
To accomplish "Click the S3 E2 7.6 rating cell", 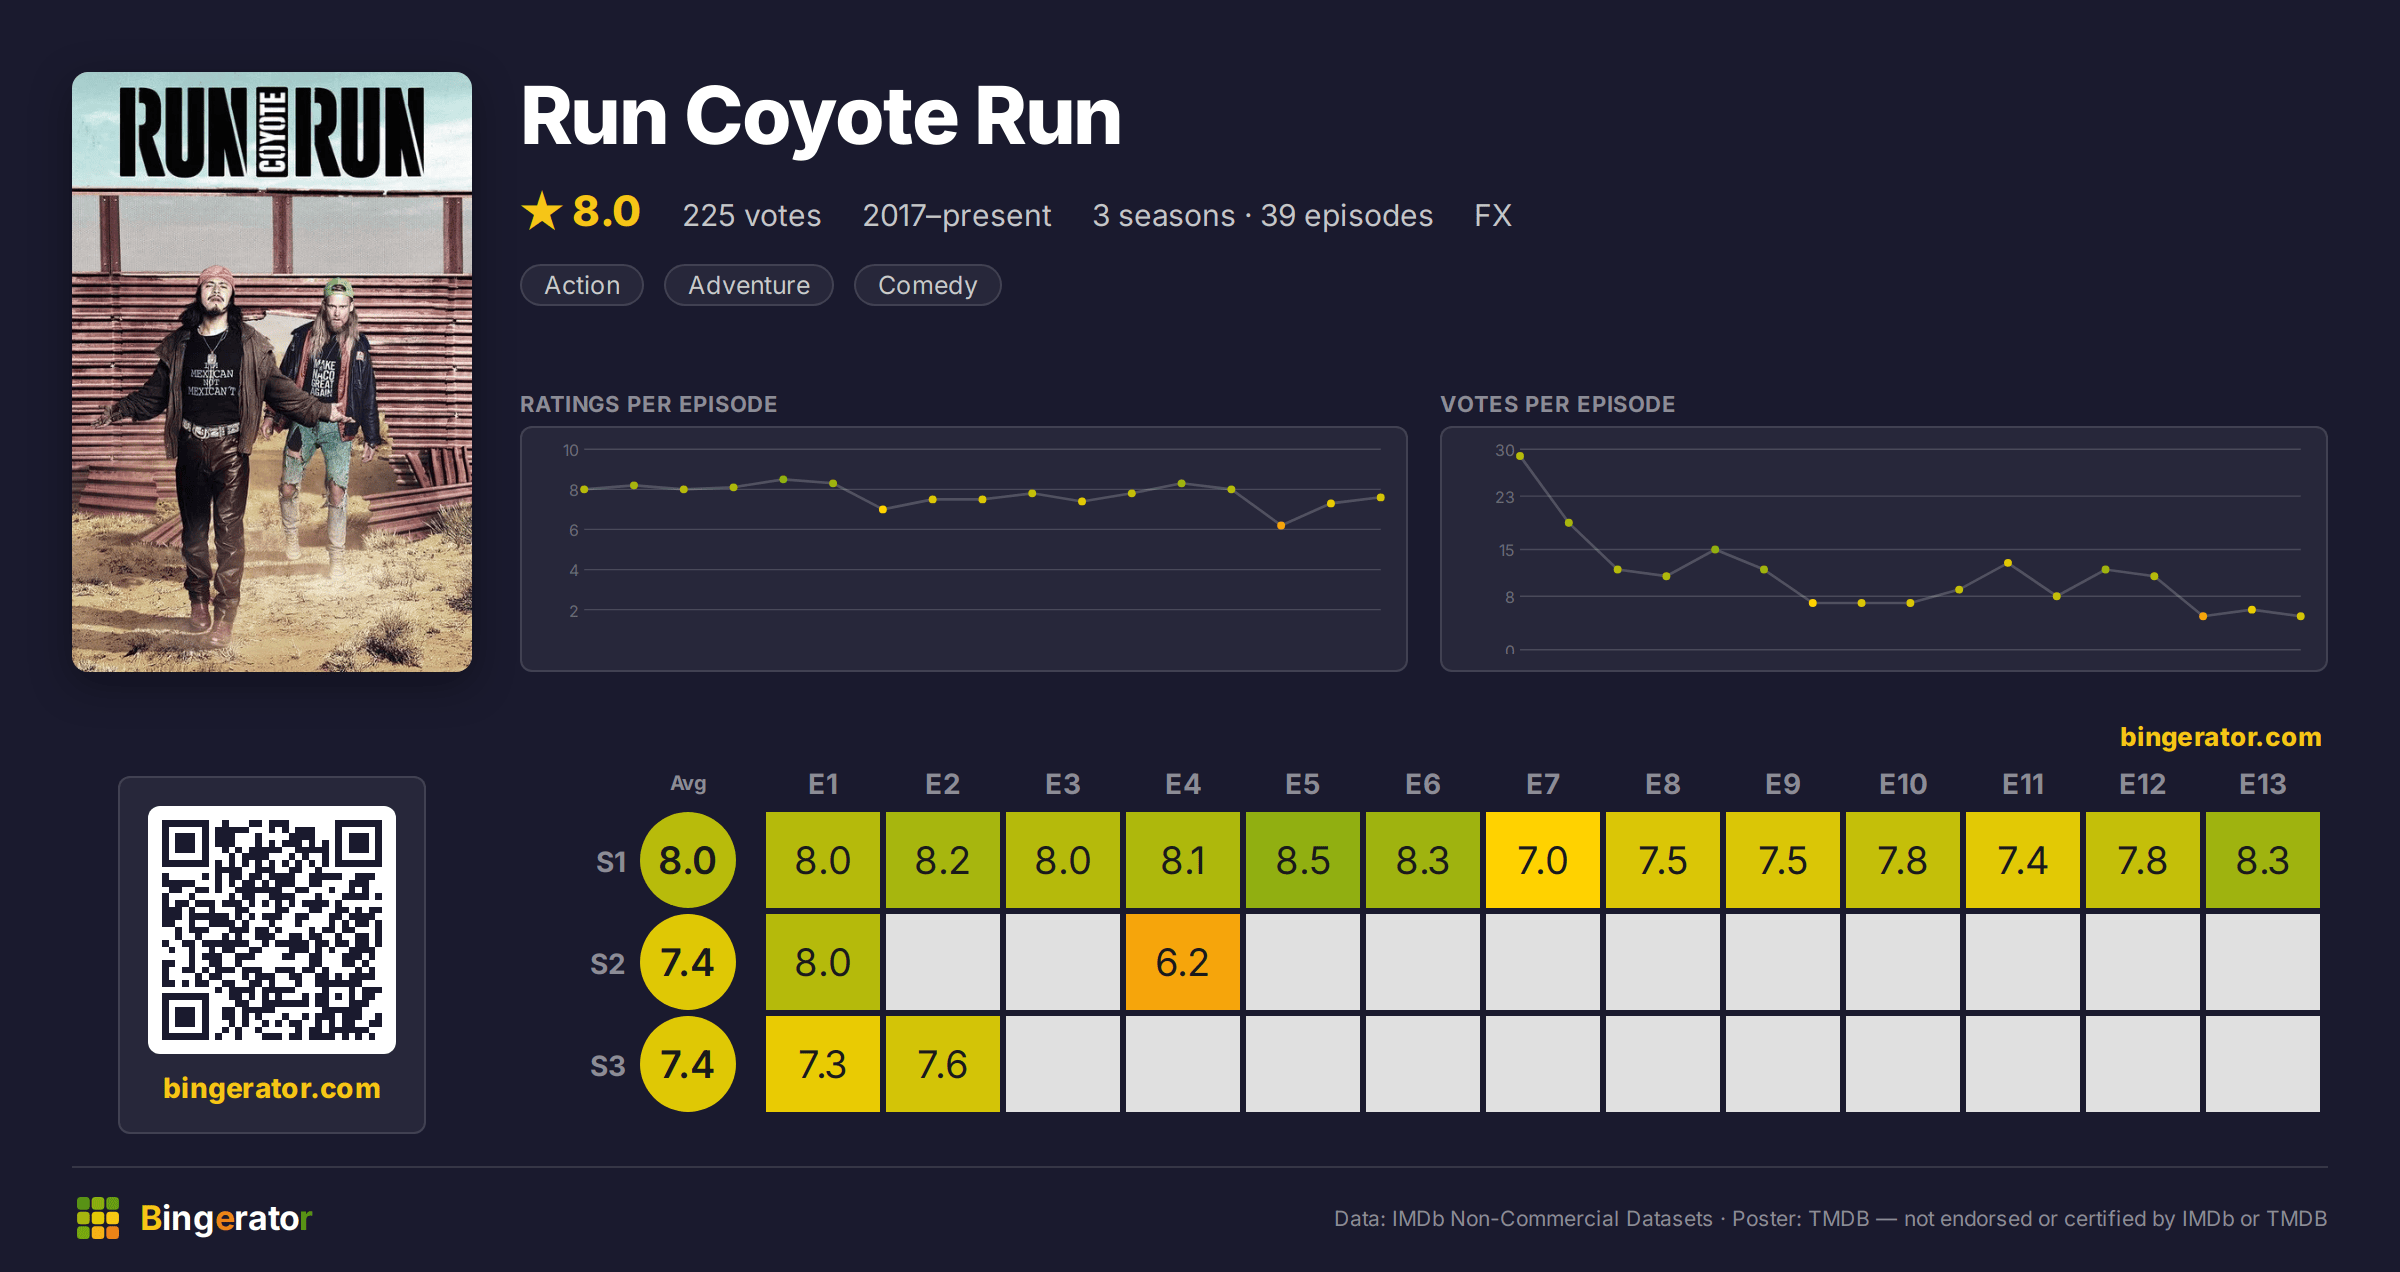I will coord(943,1064).
